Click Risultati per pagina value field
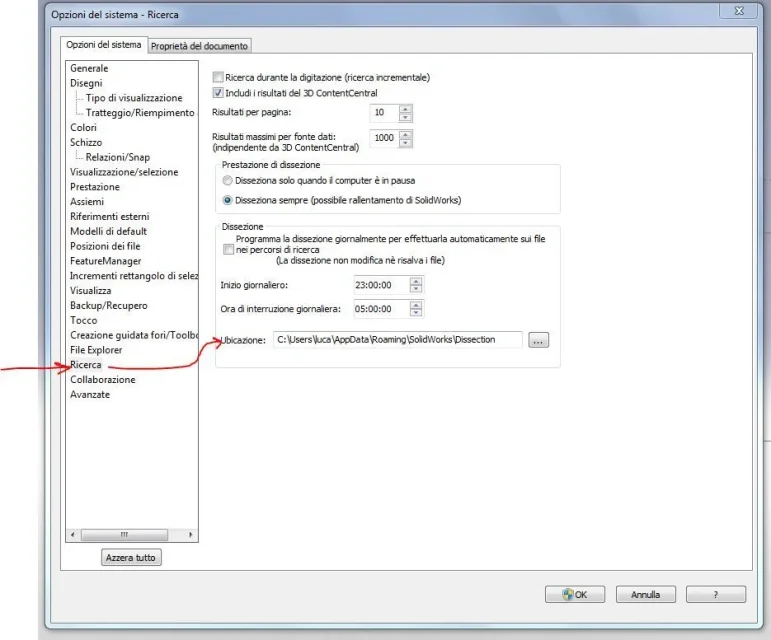The image size is (771, 640). (385, 113)
